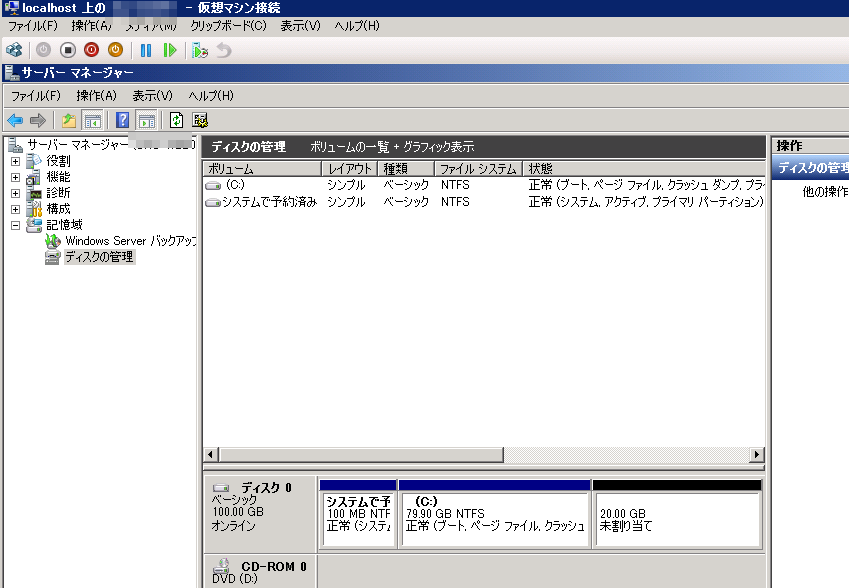
Task: Sort by ボリューム column header
Action: click(x=262, y=169)
